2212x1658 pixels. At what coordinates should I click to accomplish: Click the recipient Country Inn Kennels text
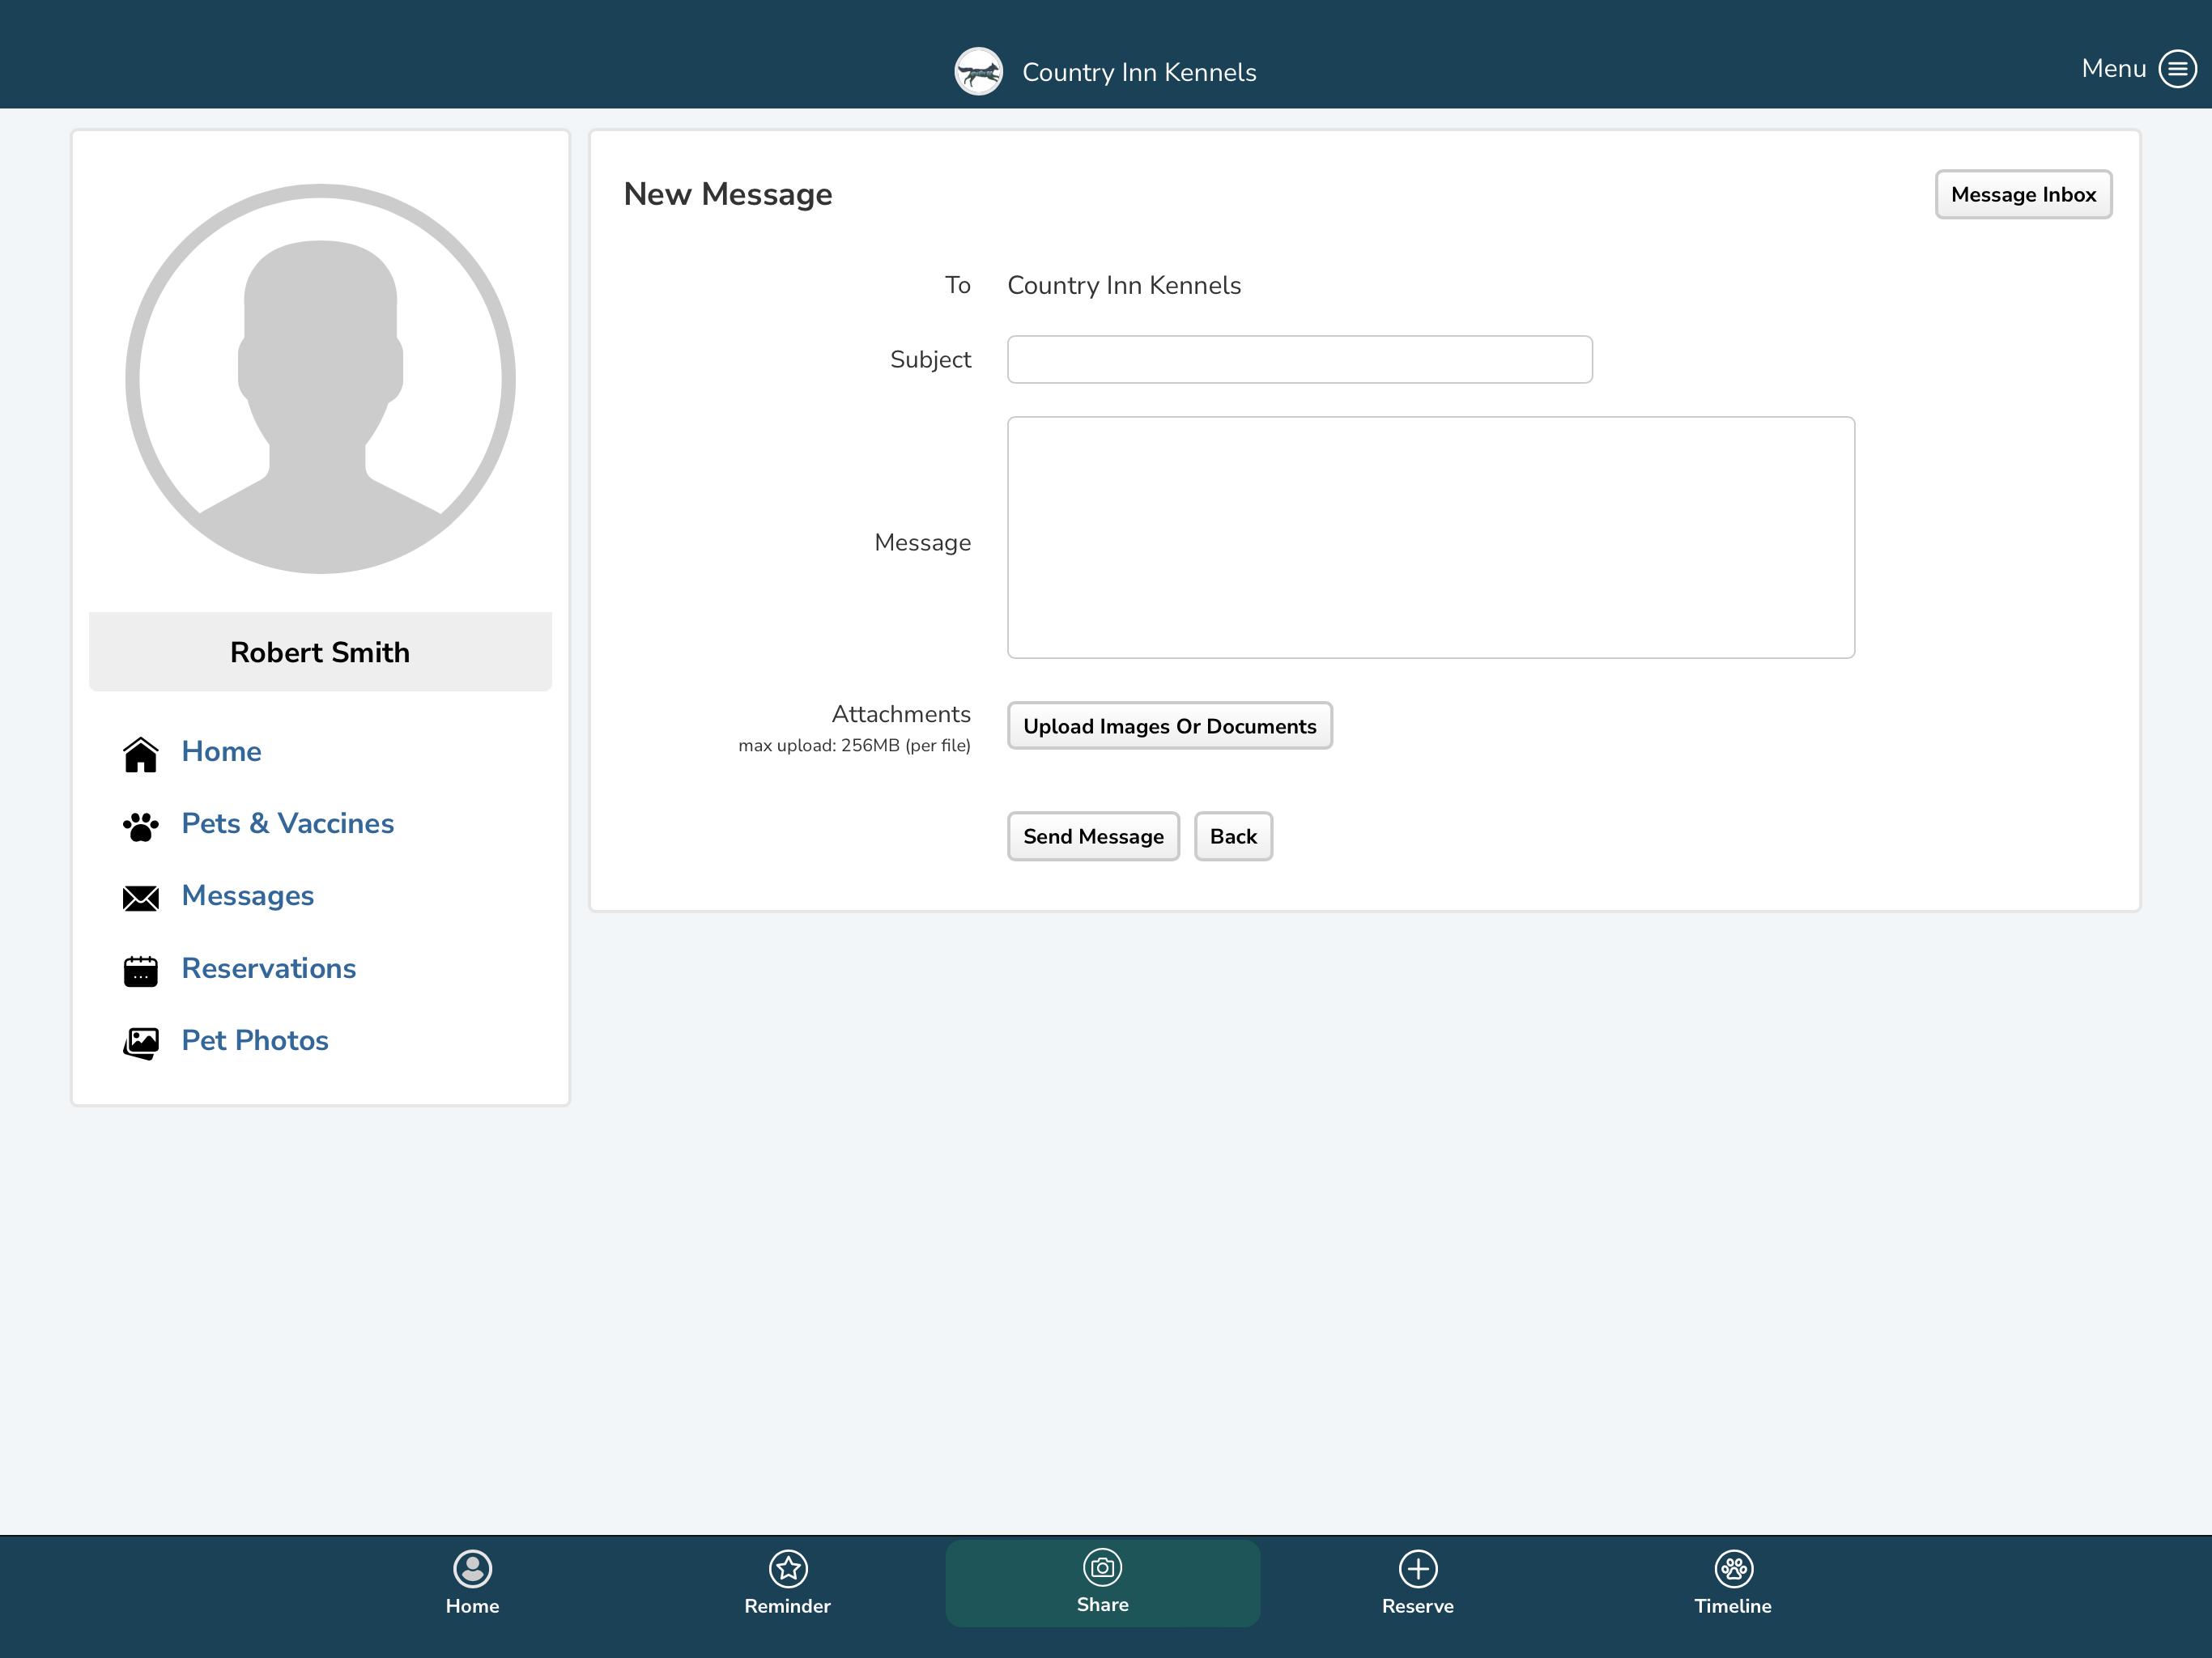1124,285
